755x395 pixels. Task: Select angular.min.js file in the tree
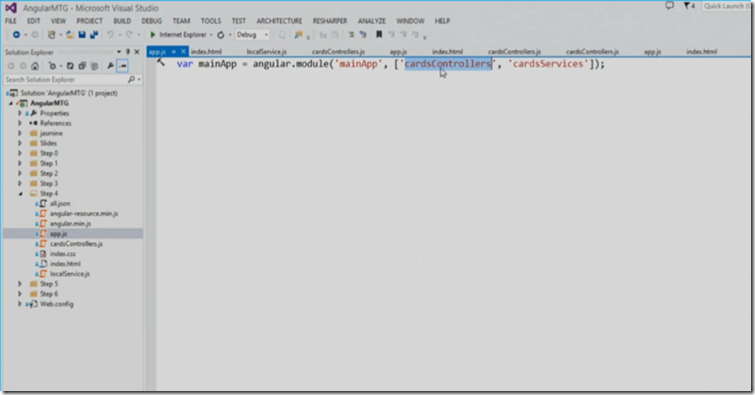tap(70, 224)
